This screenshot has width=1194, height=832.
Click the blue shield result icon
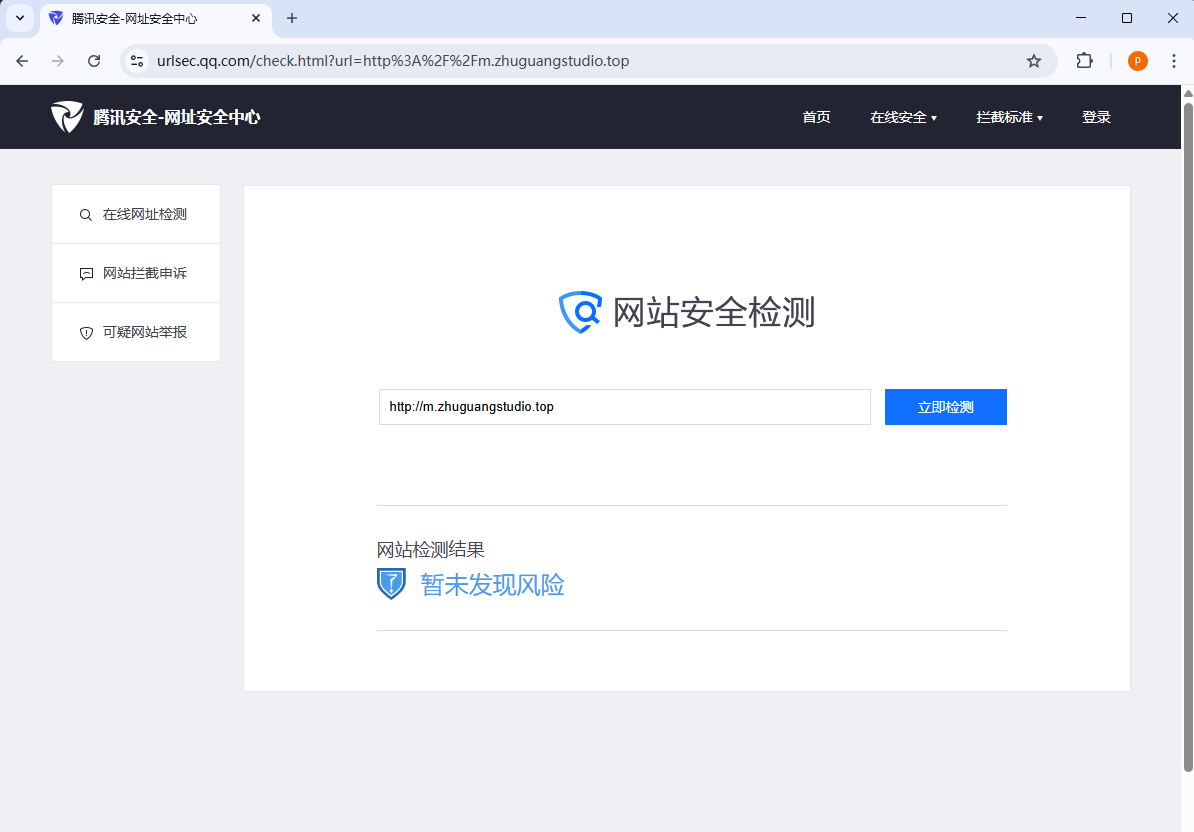pos(391,584)
